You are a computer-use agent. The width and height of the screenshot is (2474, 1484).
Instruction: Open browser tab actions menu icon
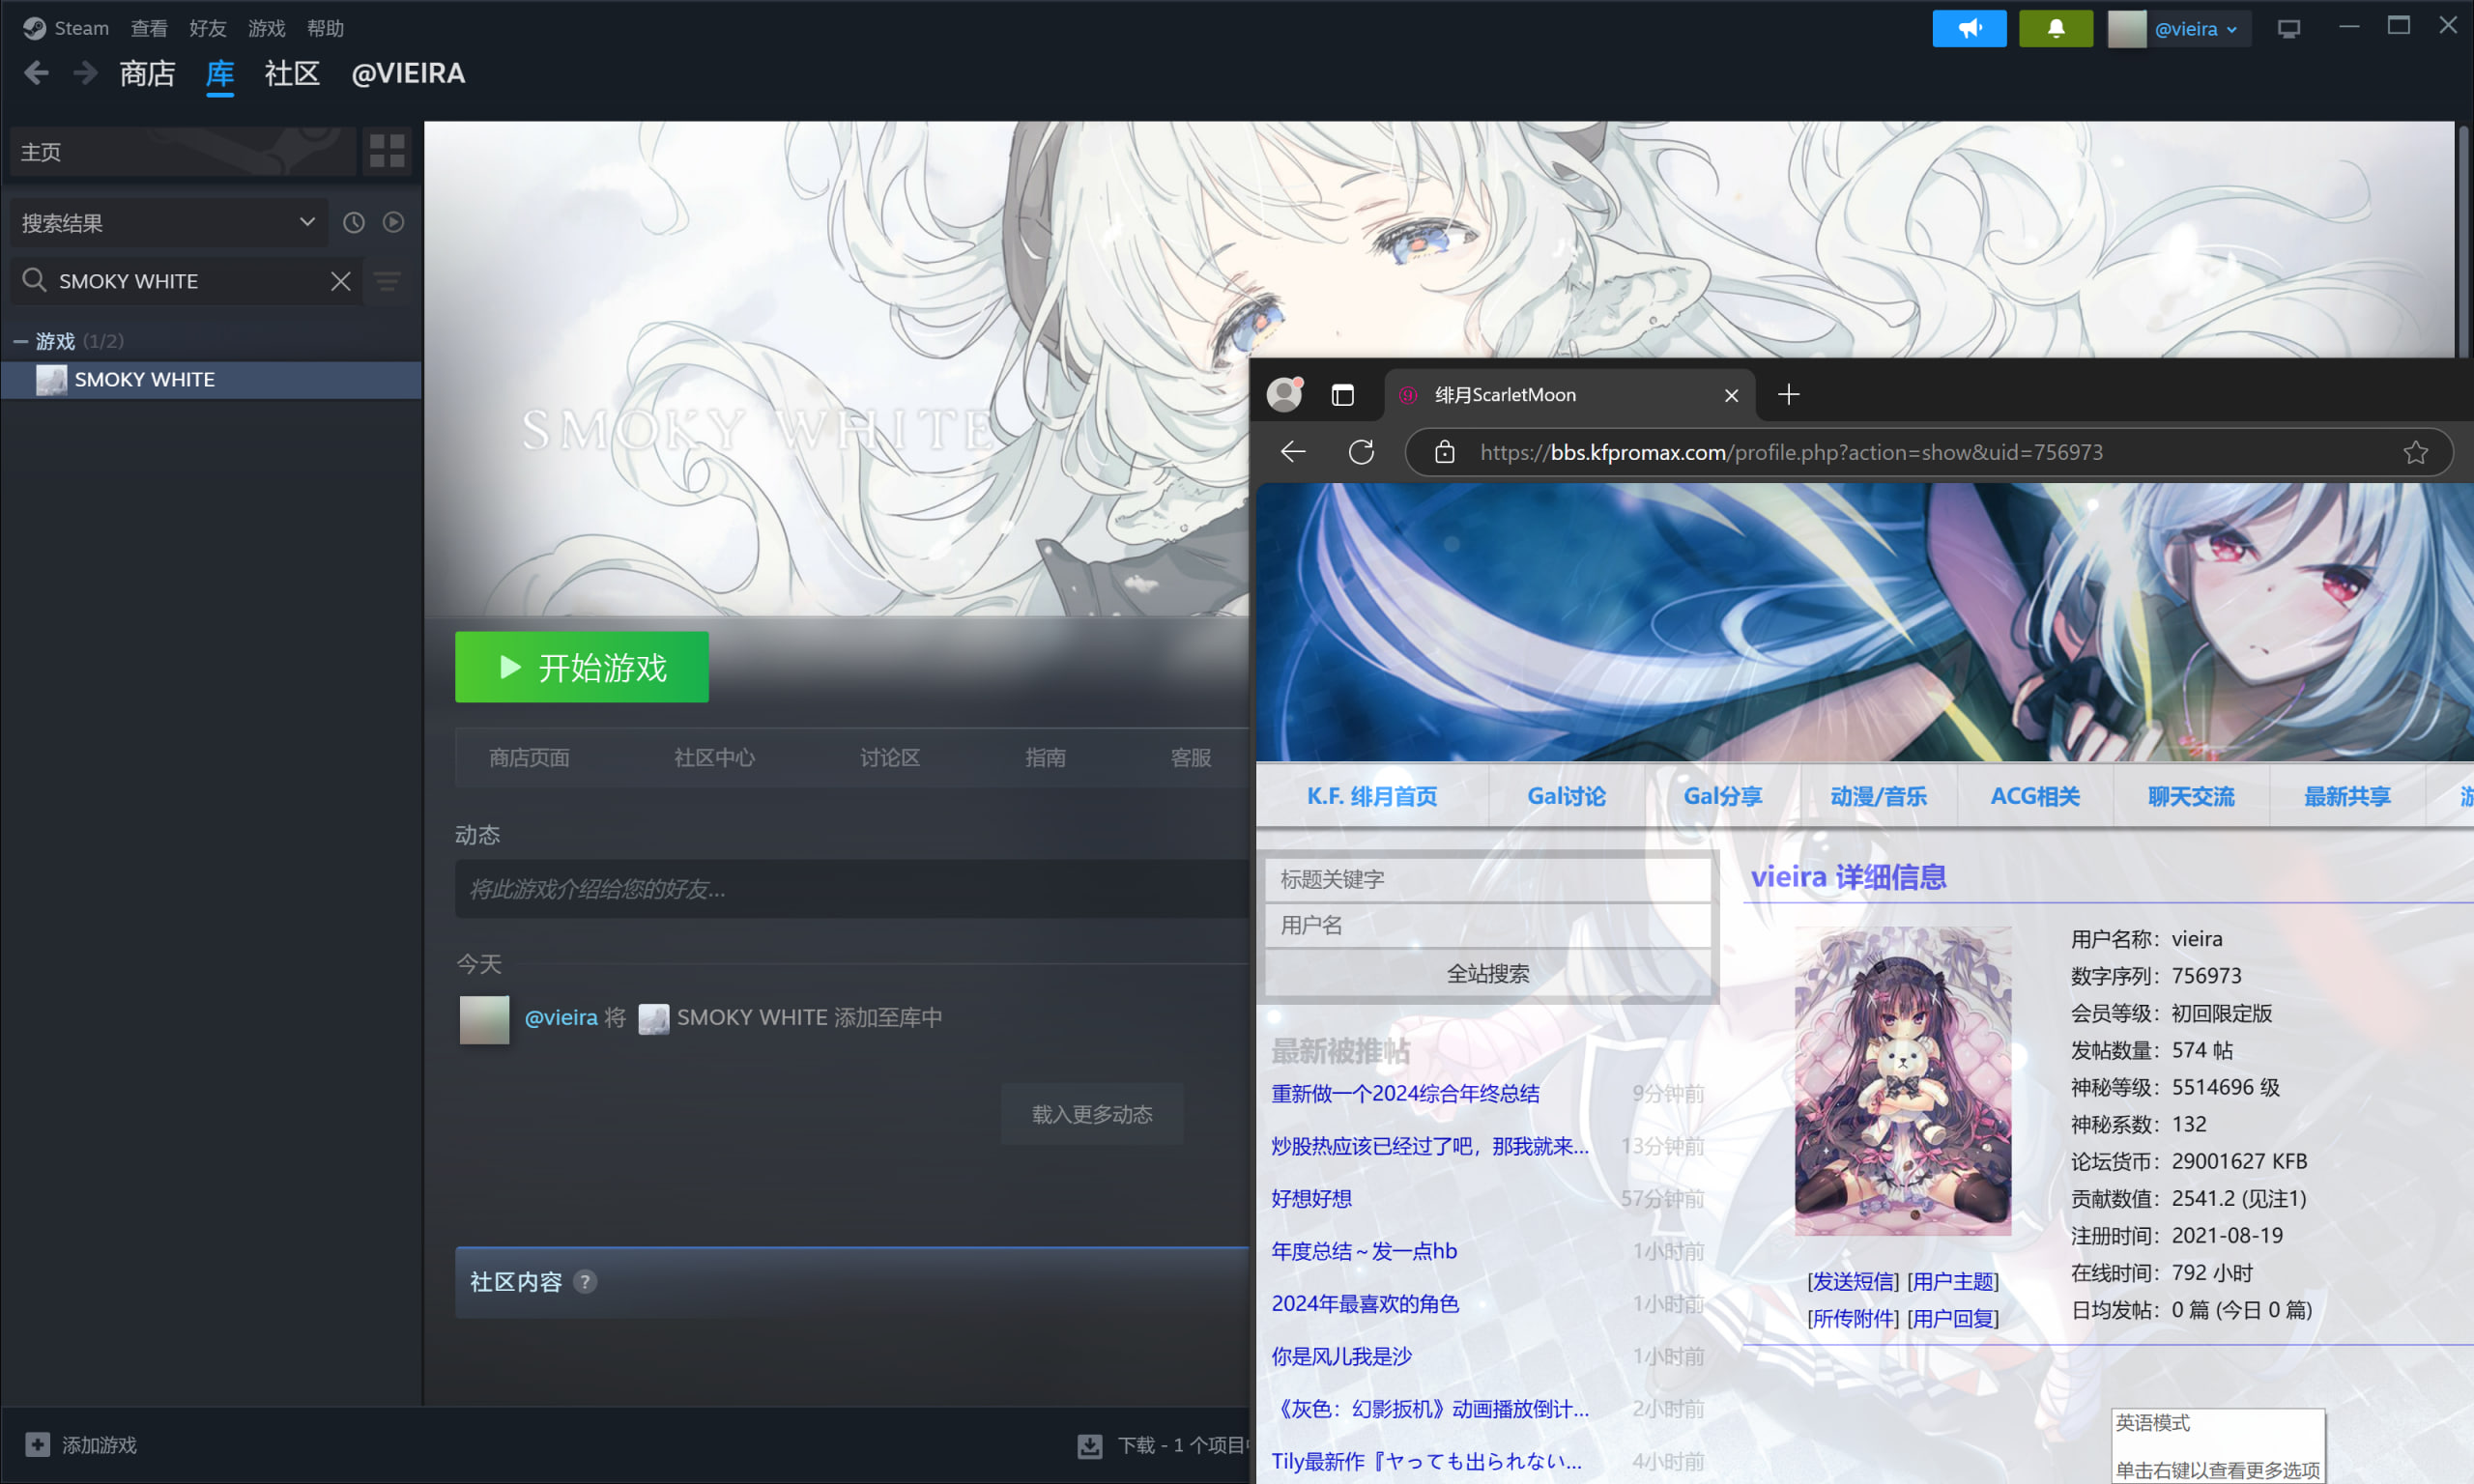tap(1342, 395)
